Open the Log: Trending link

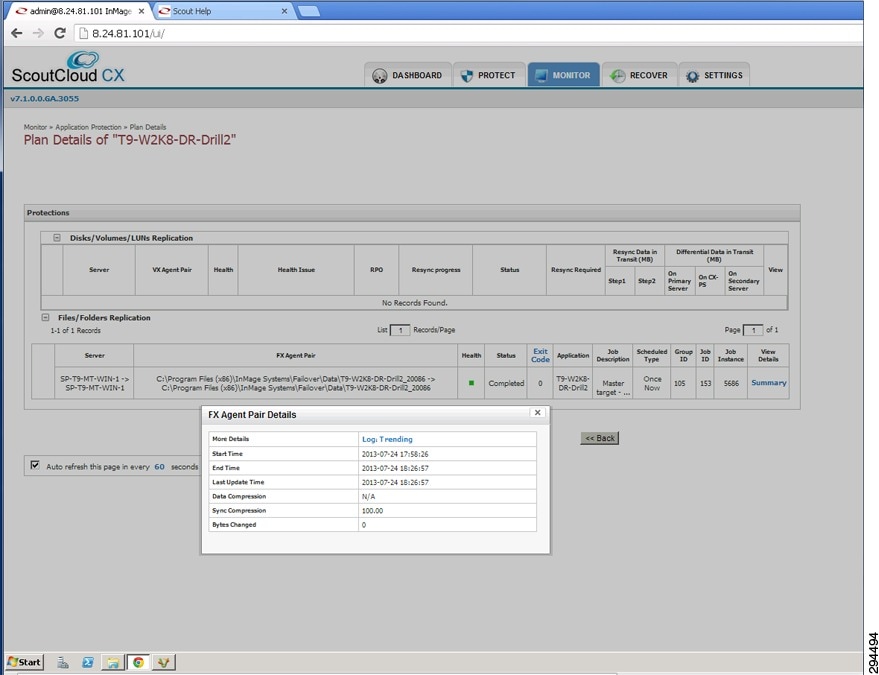coord(387,439)
